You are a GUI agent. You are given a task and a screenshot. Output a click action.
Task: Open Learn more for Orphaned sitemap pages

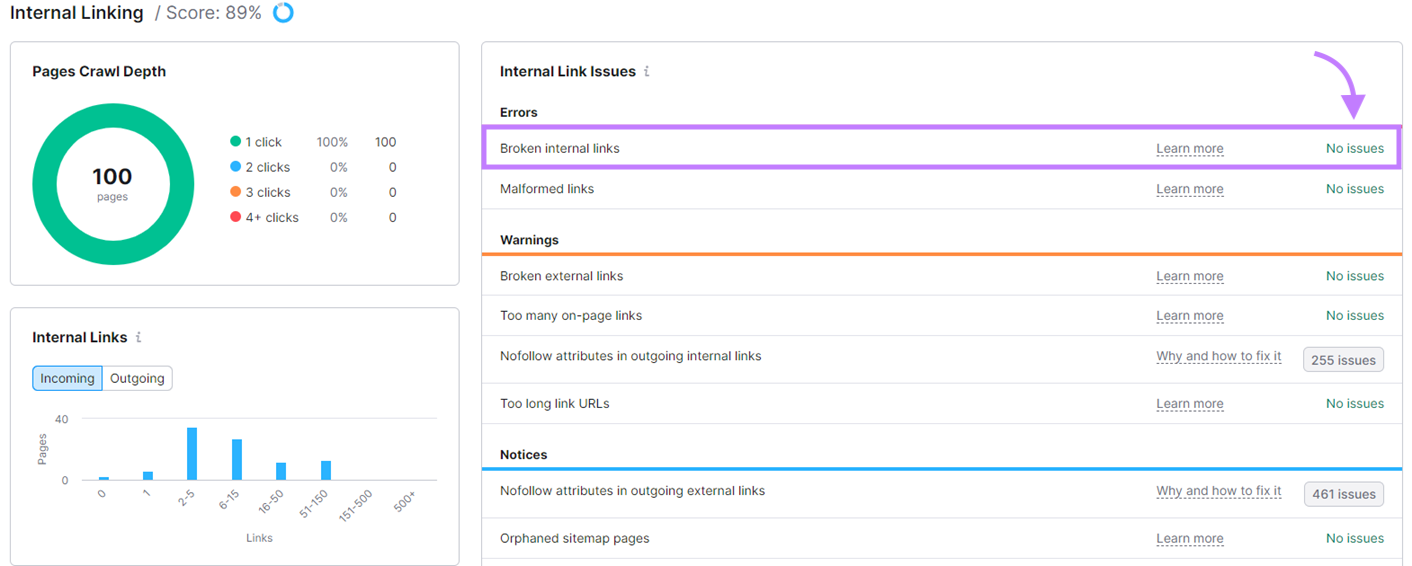tap(1189, 539)
